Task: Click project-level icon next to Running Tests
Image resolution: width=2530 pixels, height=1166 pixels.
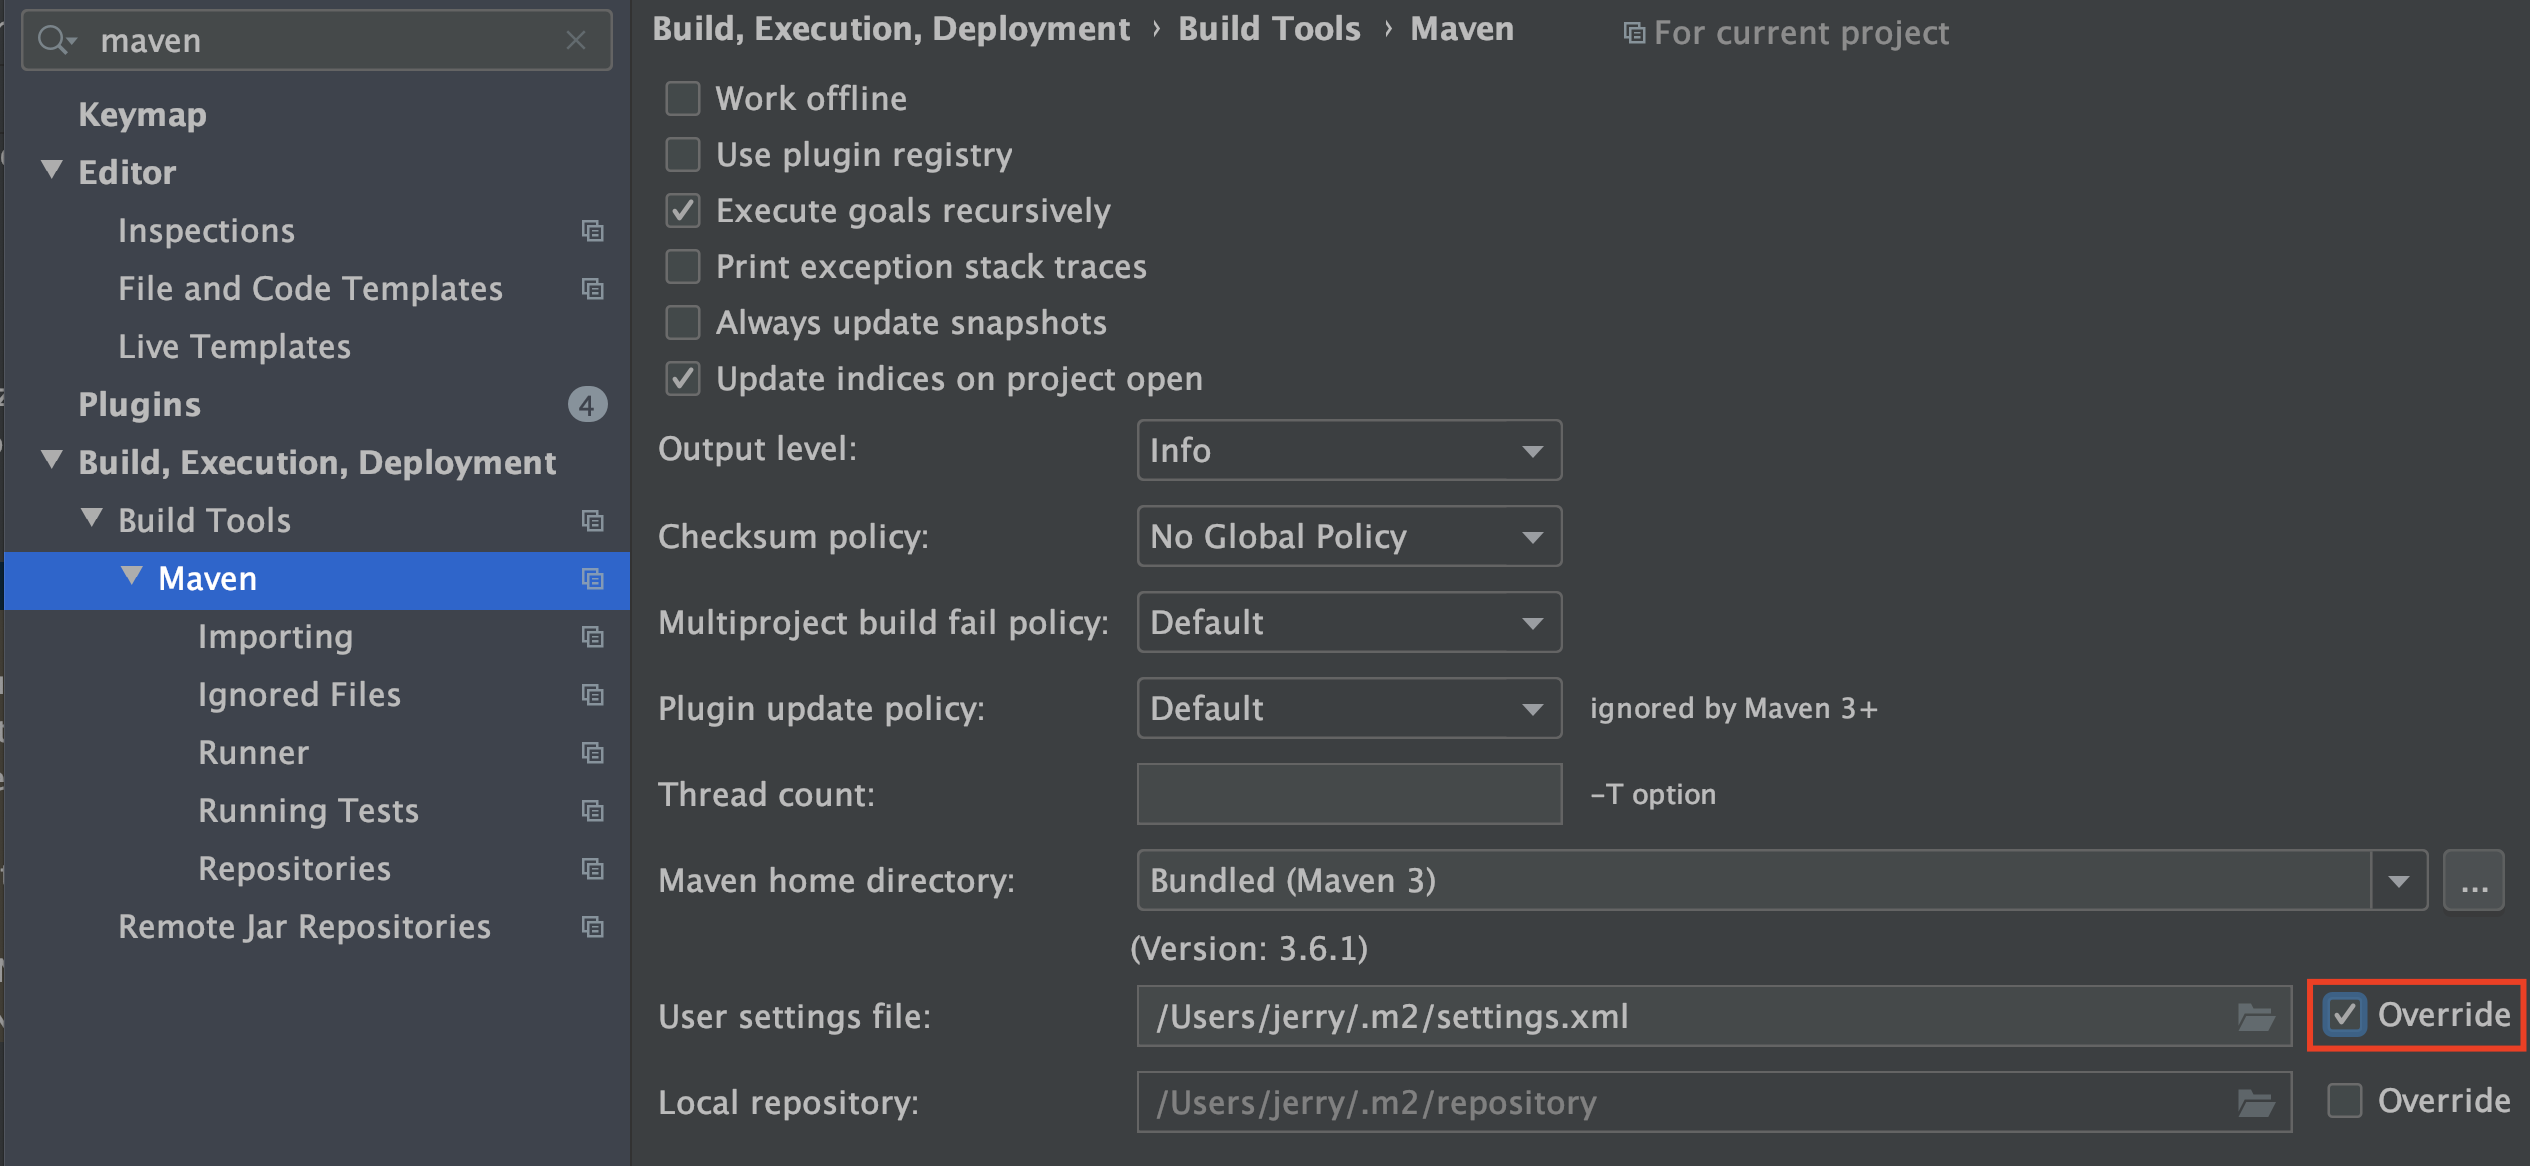Action: tap(593, 811)
